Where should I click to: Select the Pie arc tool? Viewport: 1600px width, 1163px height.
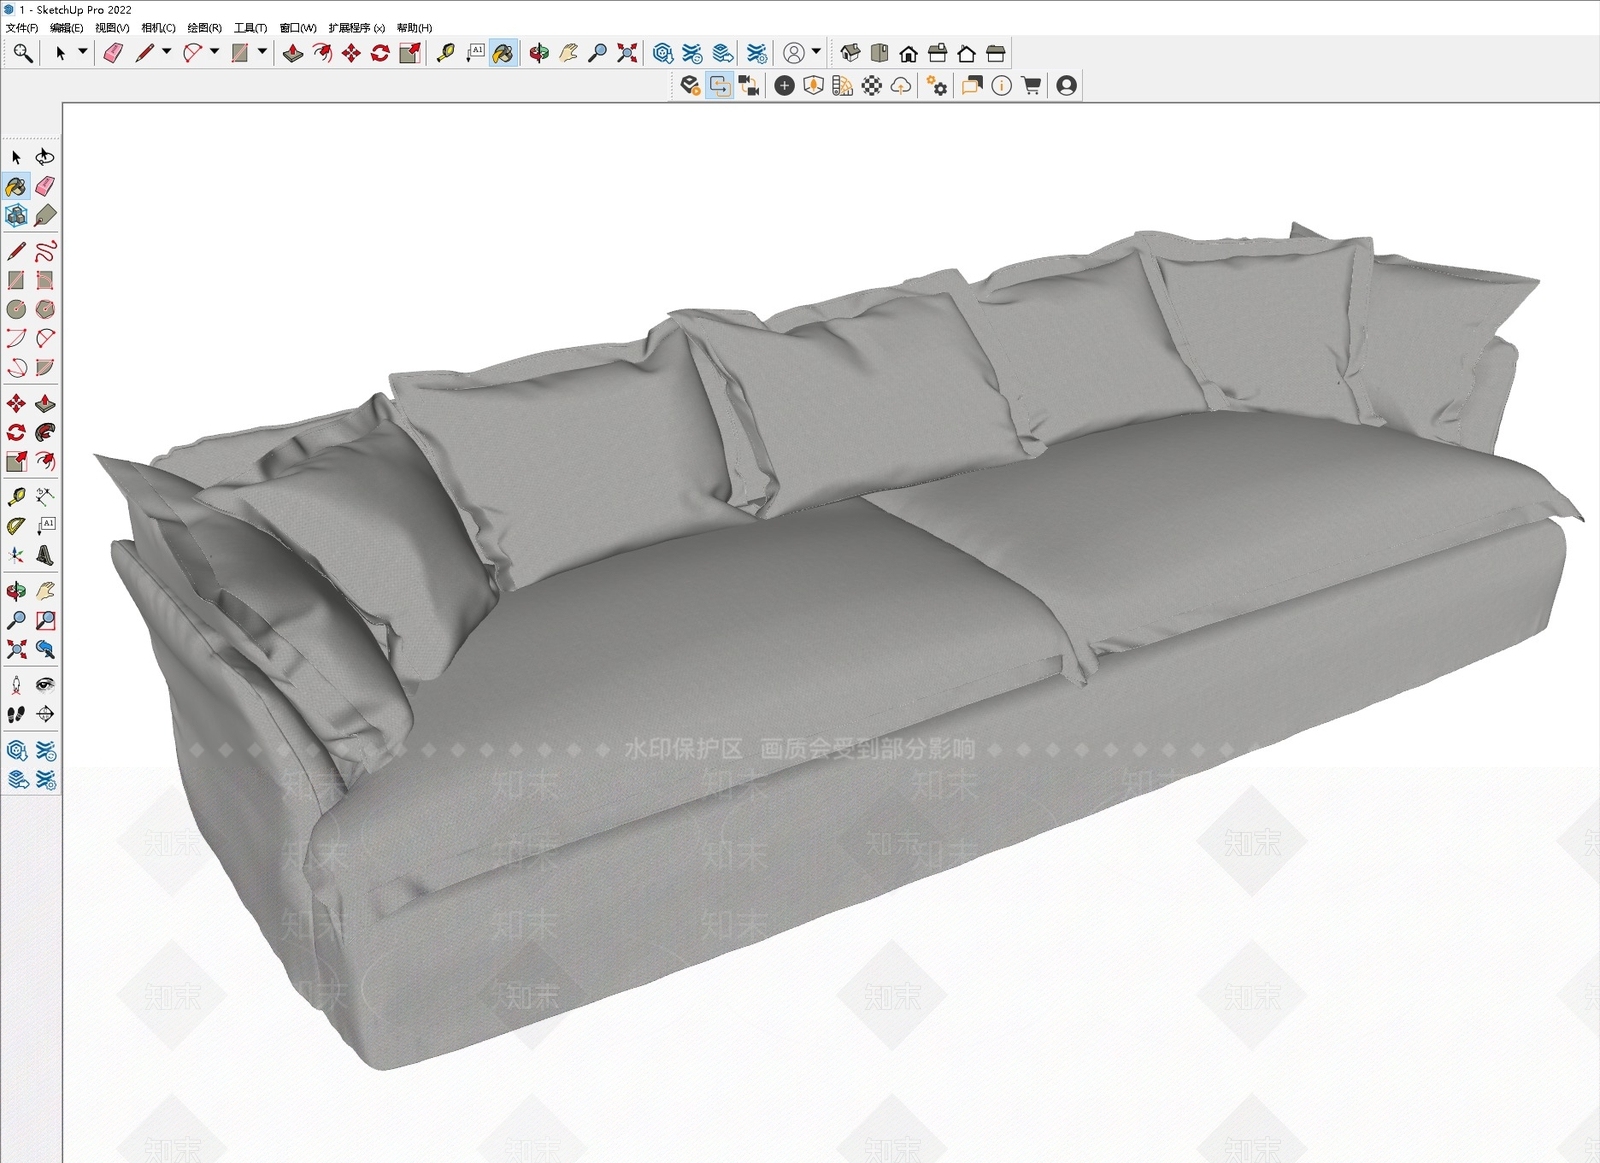tap(45, 367)
